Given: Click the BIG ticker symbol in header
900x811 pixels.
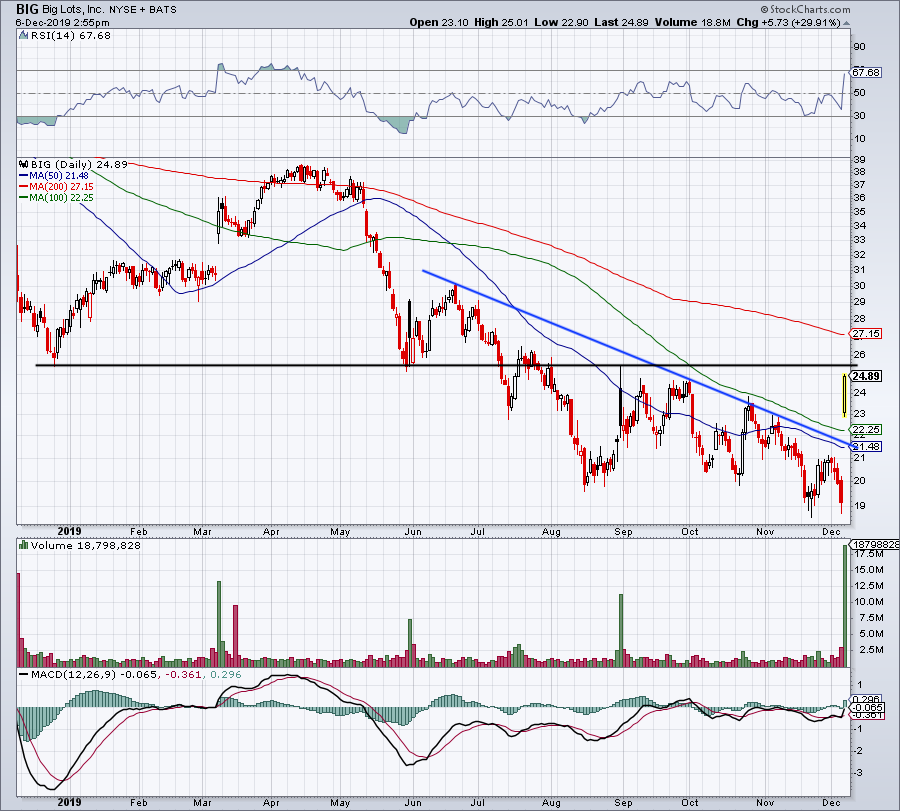Looking at the screenshot, I should 27,9.
